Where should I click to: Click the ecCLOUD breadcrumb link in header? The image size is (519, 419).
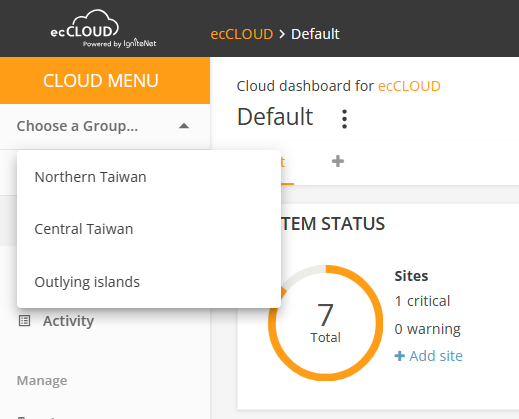point(242,34)
